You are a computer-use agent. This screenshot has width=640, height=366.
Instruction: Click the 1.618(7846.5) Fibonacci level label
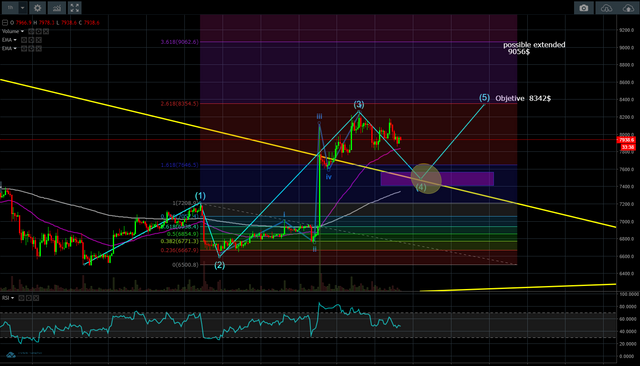point(180,165)
